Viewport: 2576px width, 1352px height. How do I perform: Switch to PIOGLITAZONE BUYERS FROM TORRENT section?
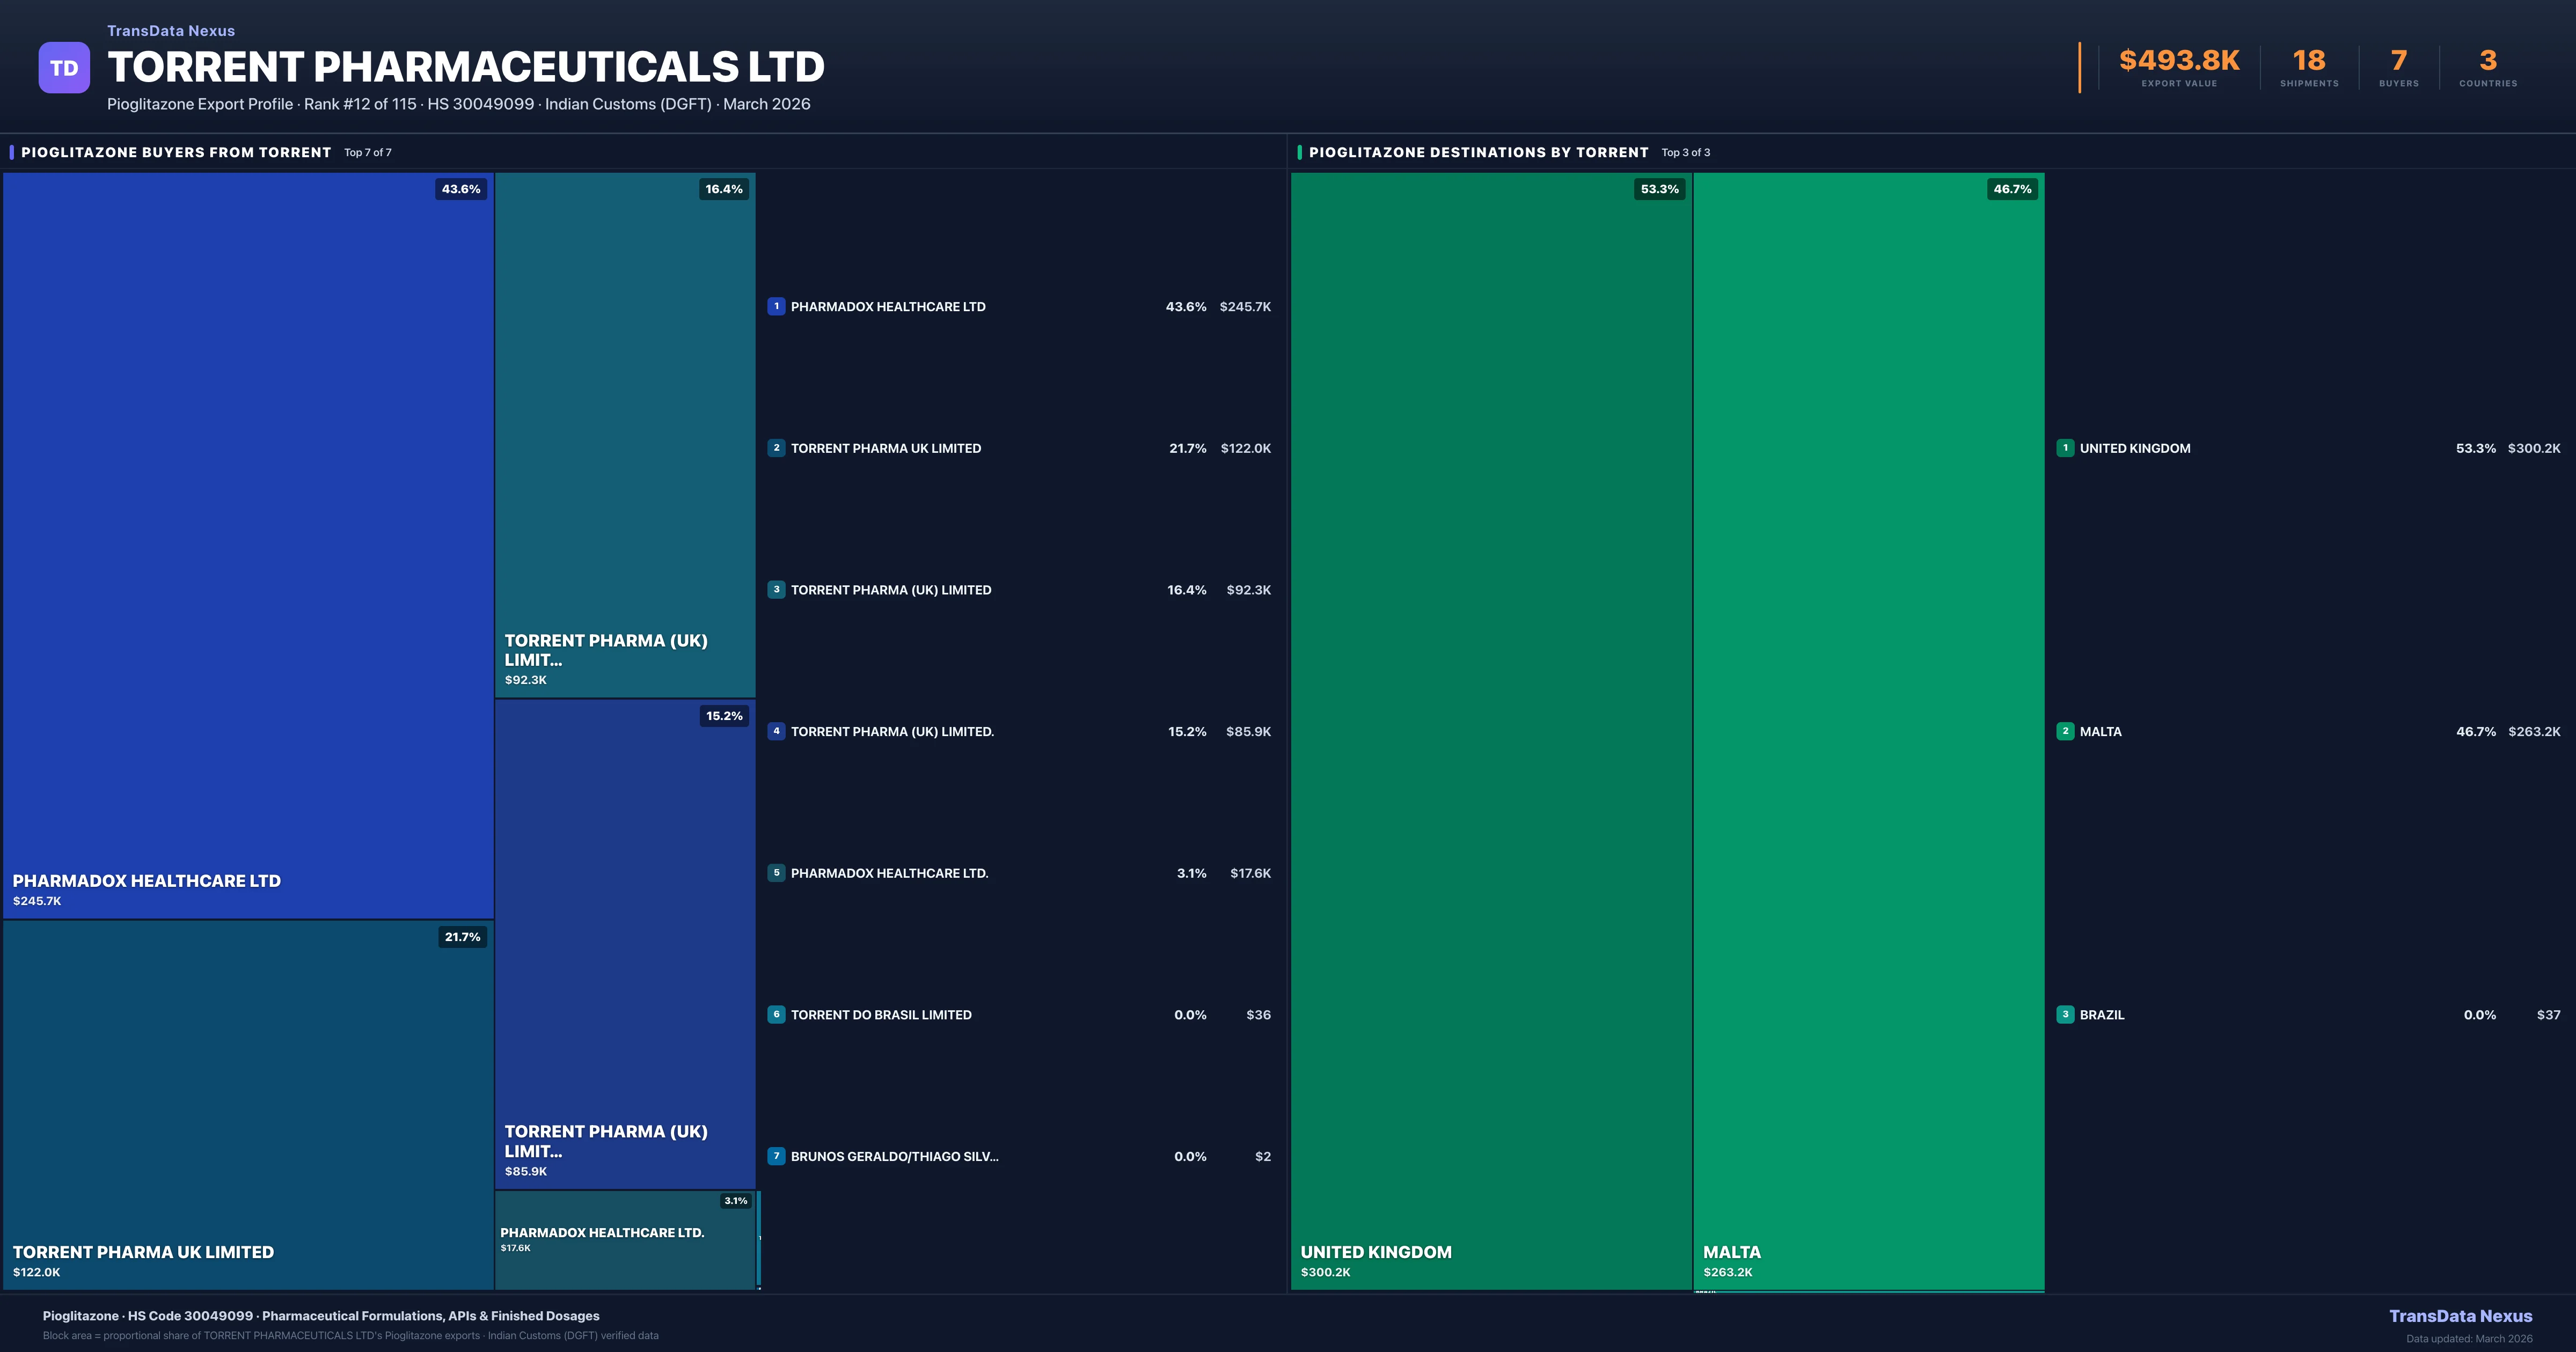click(176, 152)
